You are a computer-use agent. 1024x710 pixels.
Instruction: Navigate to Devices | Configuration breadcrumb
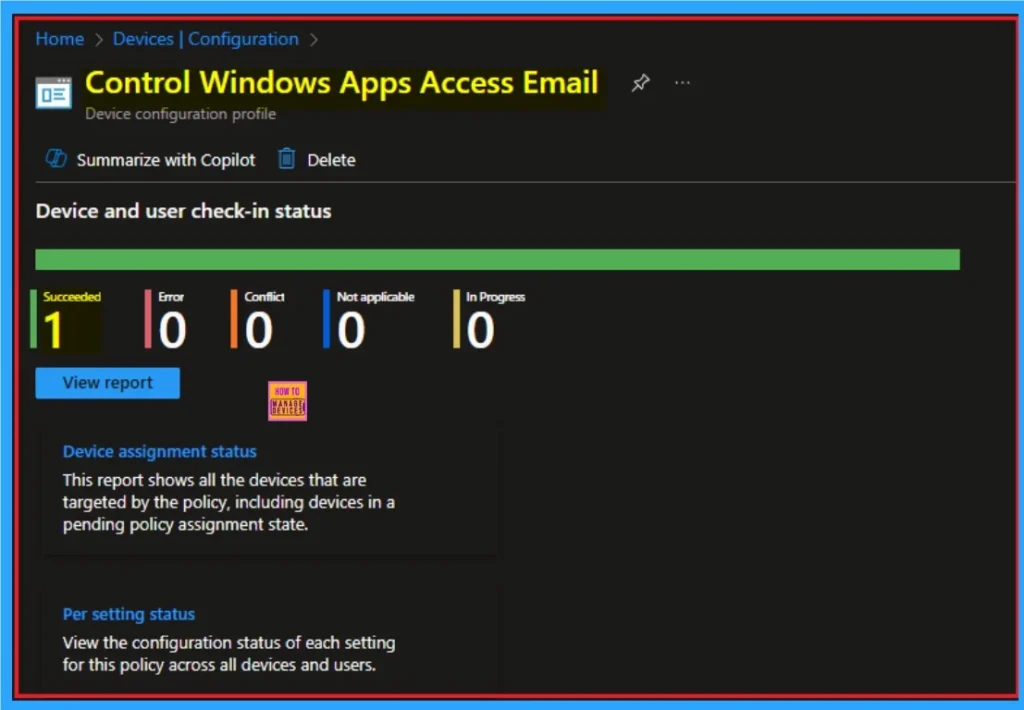[205, 39]
